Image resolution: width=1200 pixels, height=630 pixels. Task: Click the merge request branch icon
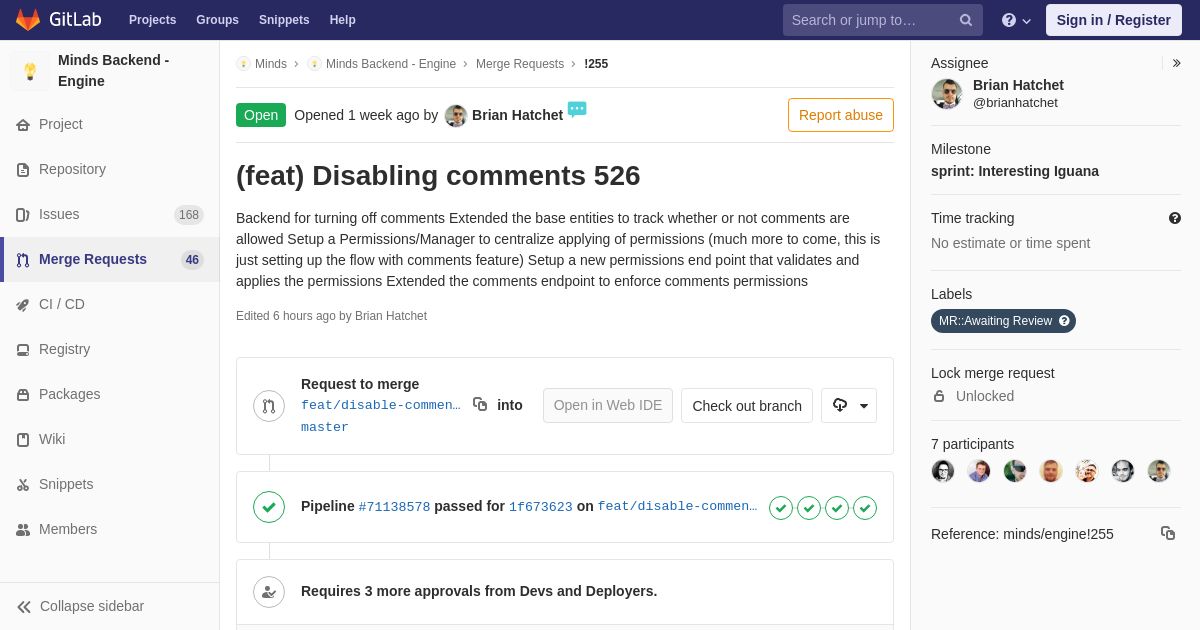tap(269, 406)
